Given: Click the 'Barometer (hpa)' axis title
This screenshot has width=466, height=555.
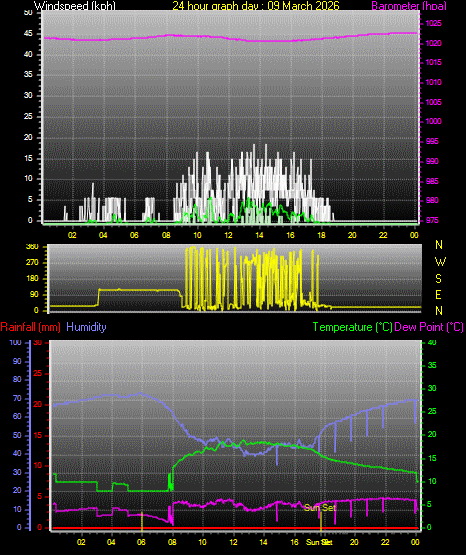Looking at the screenshot, I should pyautogui.click(x=409, y=6).
